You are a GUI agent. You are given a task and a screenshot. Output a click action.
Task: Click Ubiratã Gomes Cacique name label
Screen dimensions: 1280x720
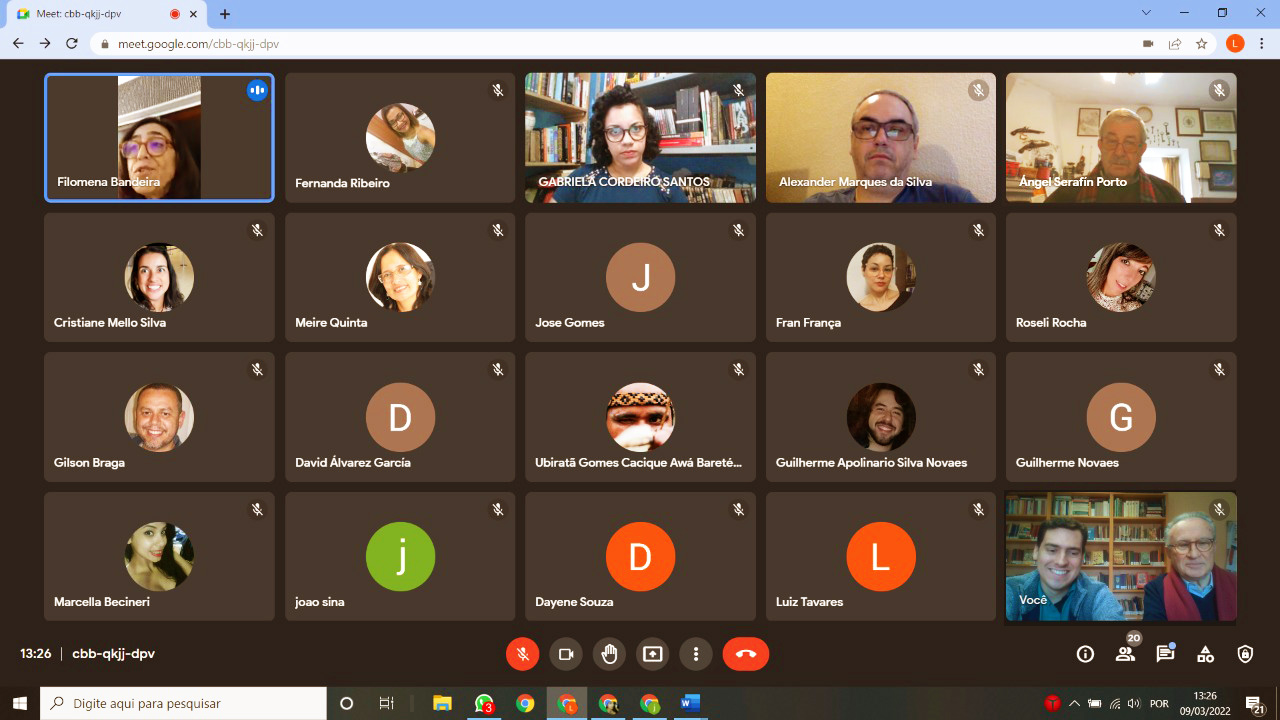[639, 462]
